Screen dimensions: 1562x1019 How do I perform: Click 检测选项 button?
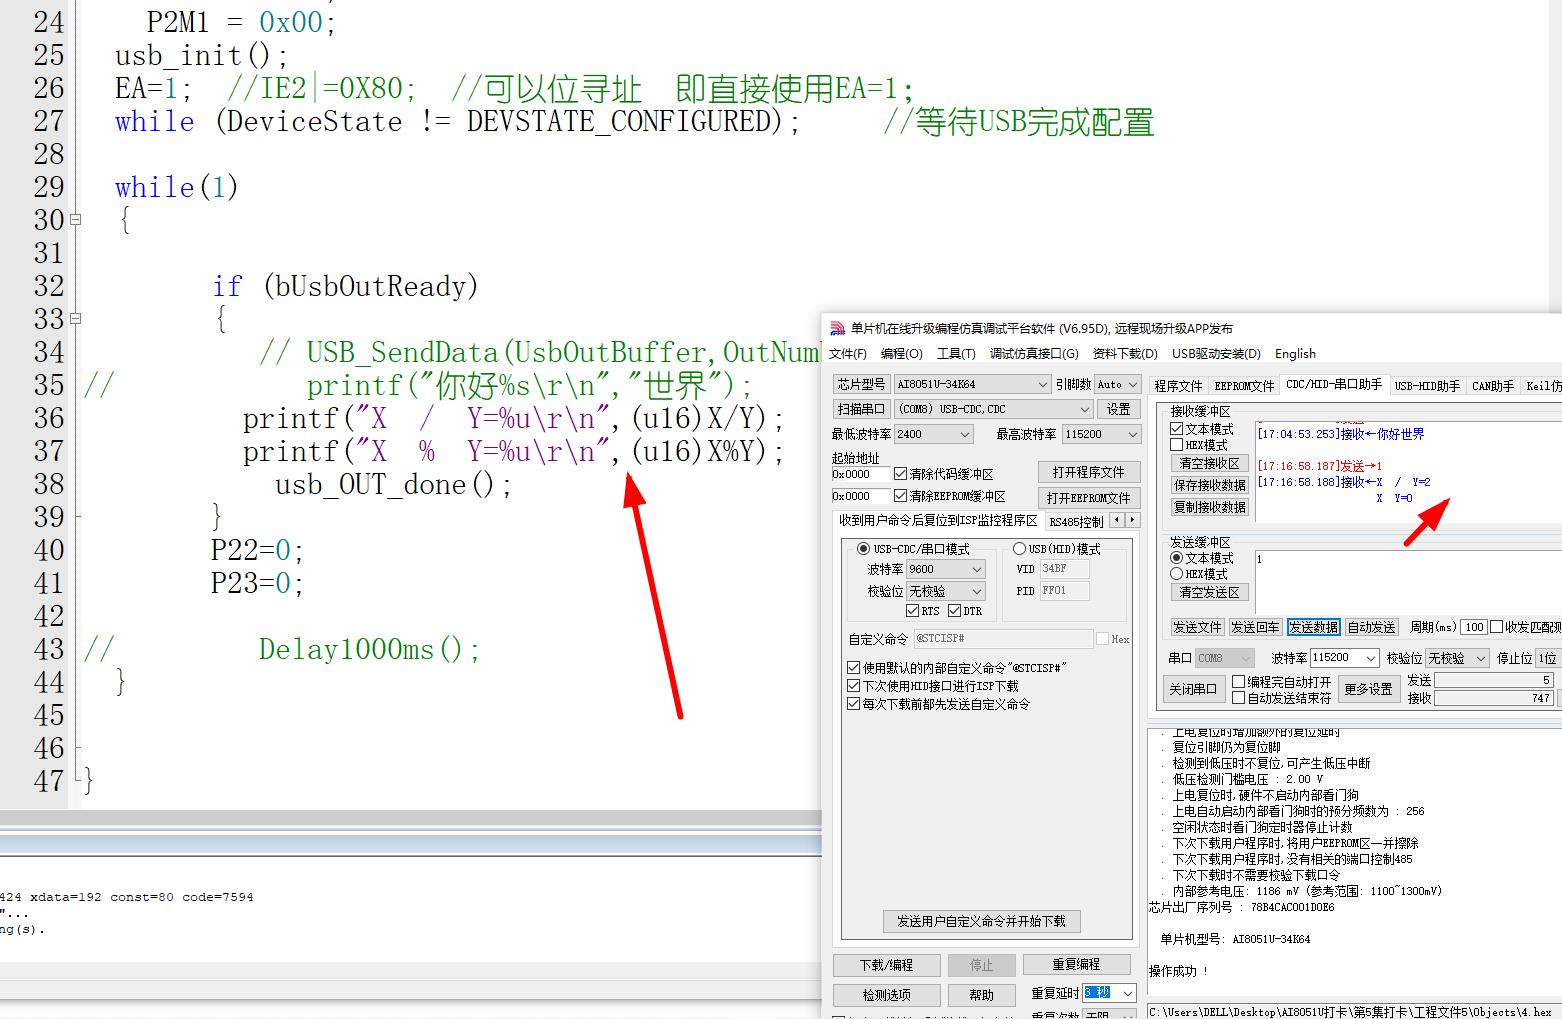[886, 995]
